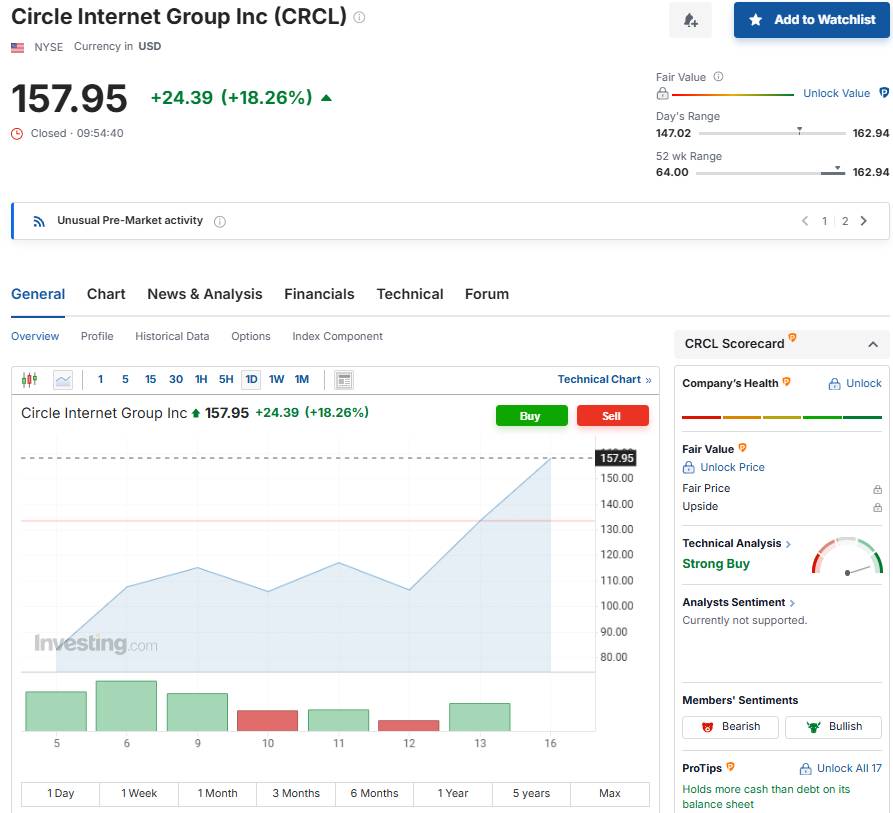Click the Fair Value info icon

click(718, 76)
